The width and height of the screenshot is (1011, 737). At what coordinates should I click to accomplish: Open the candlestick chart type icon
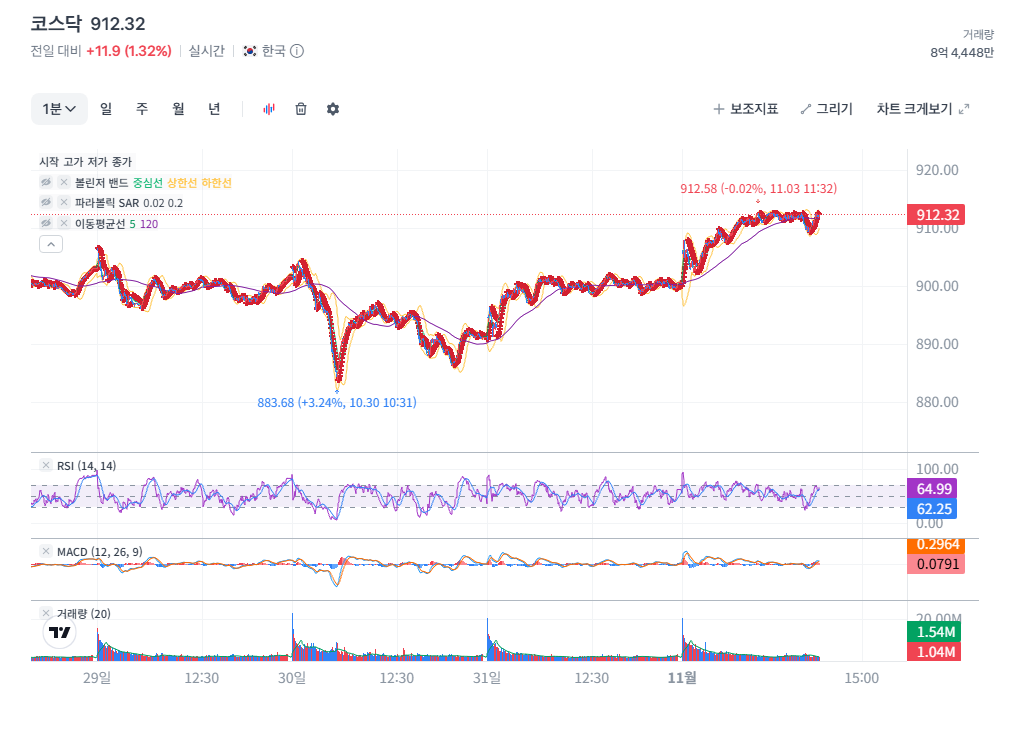[x=268, y=109]
